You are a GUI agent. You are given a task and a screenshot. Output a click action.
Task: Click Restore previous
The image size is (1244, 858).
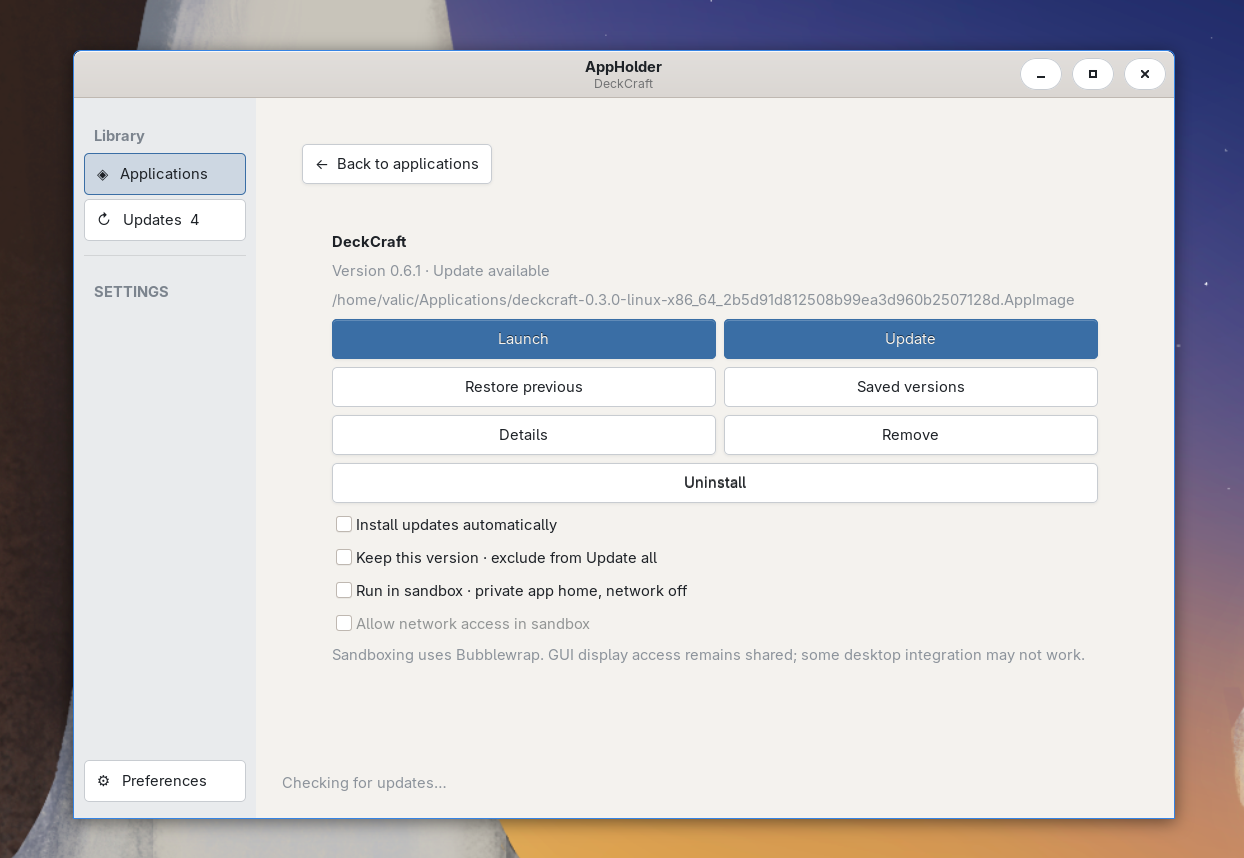pos(524,387)
